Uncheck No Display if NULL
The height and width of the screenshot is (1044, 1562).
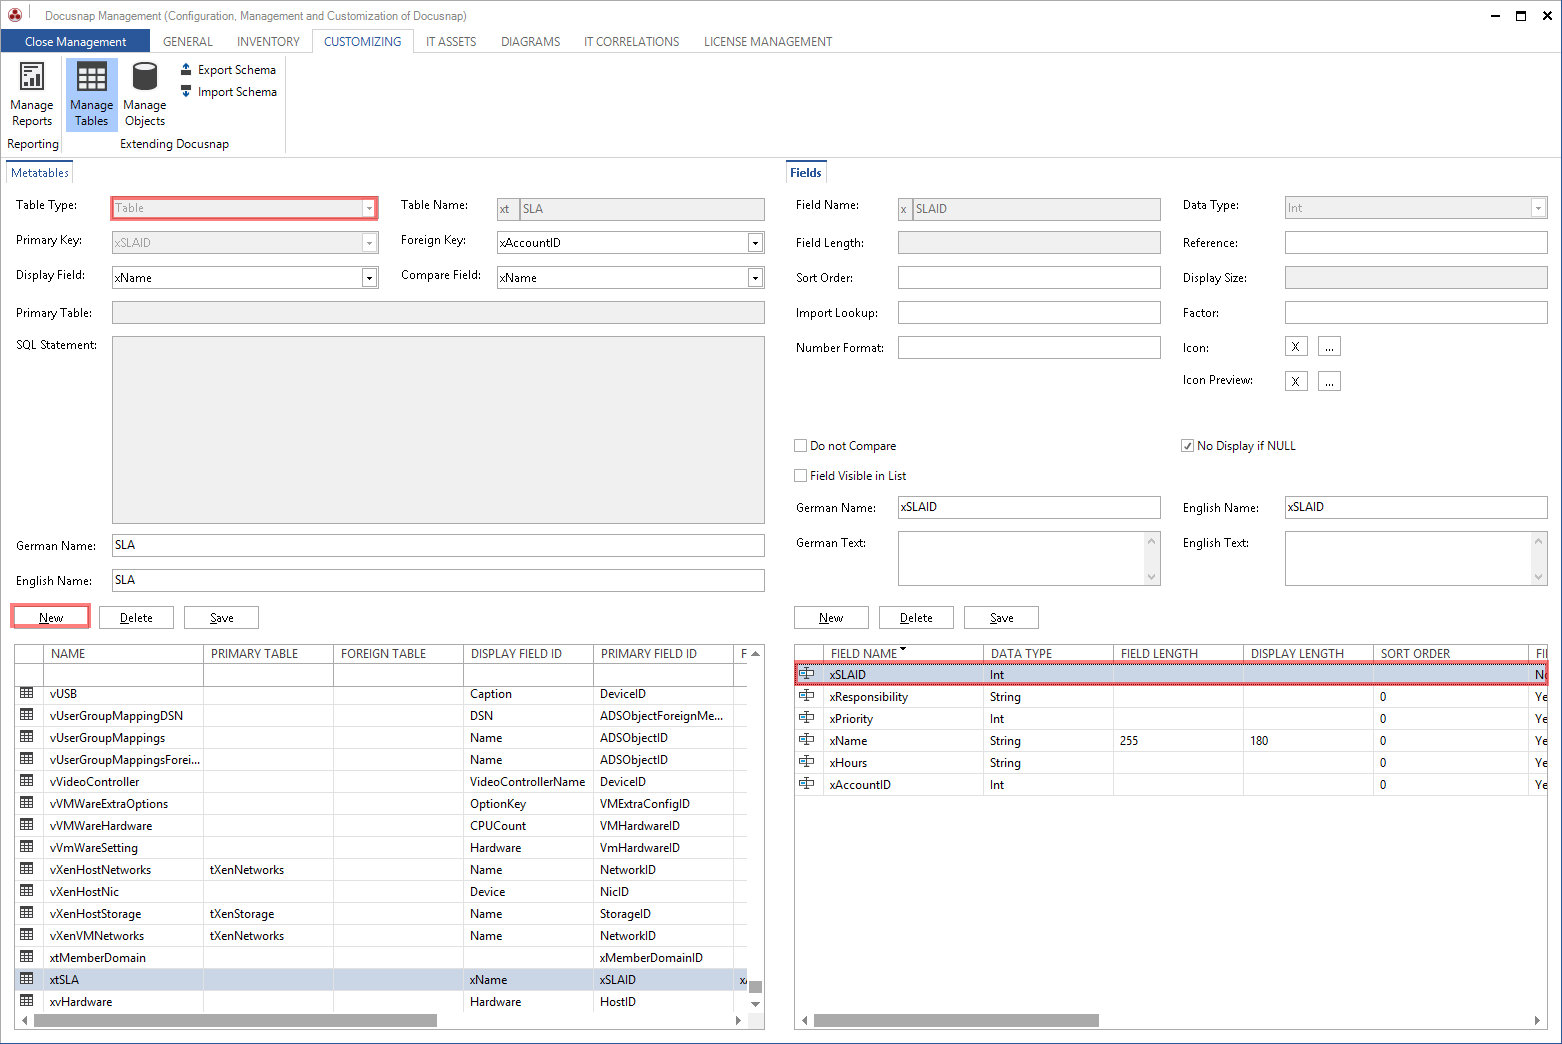click(x=1188, y=446)
